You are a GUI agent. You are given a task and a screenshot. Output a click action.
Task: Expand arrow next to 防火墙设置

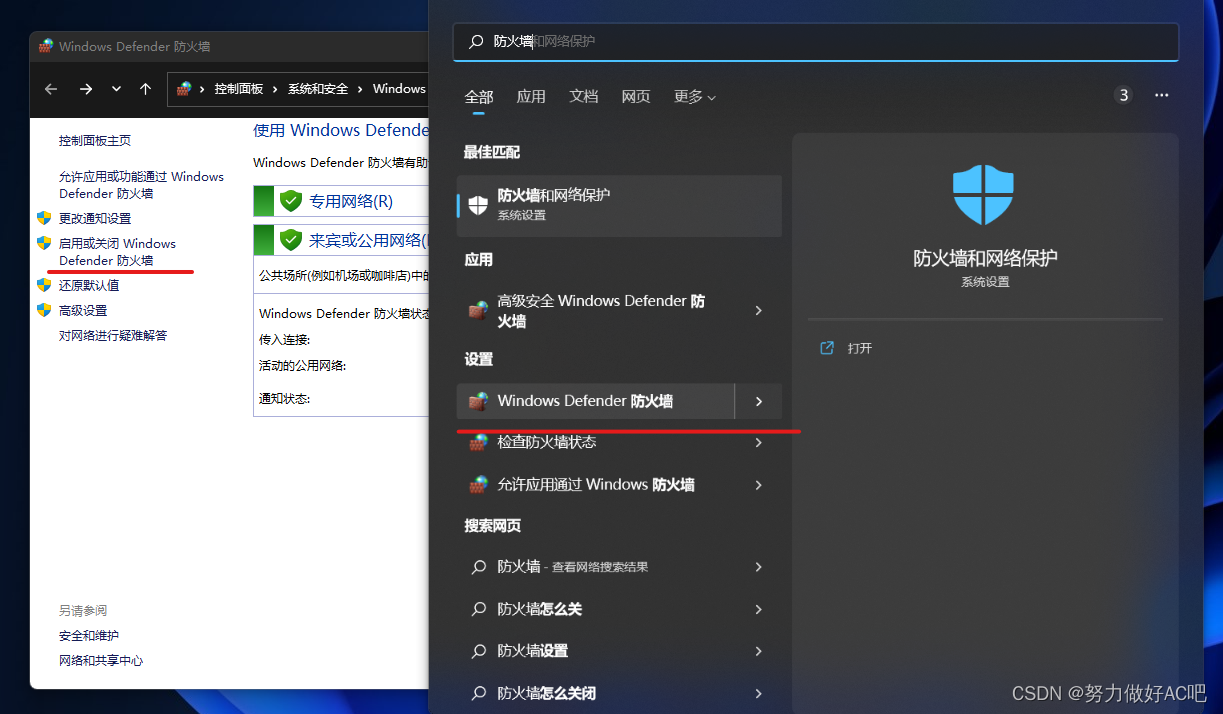coord(758,651)
